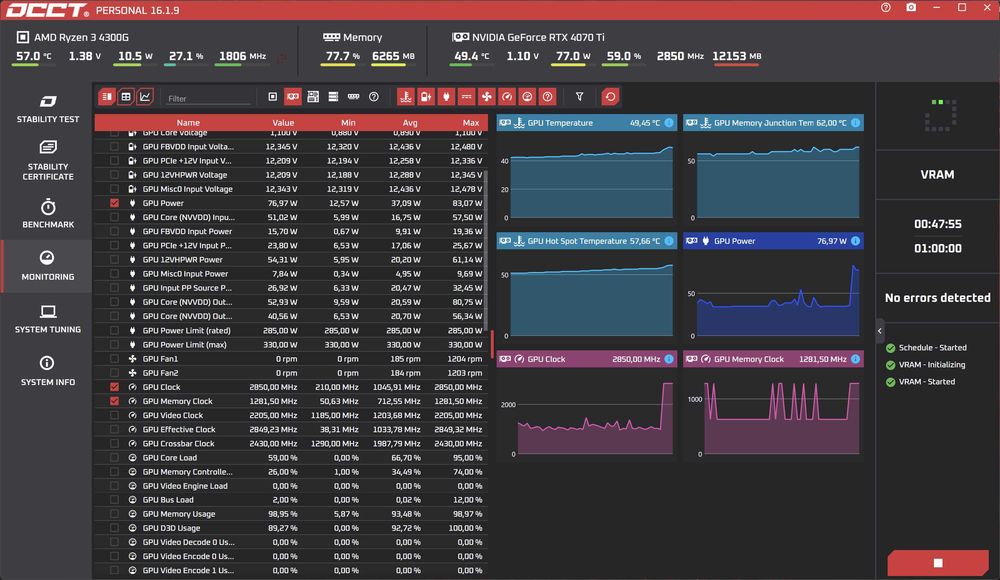Sort the table by Max column
The width and height of the screenshot is (1000, 580).
coord(471,123)
